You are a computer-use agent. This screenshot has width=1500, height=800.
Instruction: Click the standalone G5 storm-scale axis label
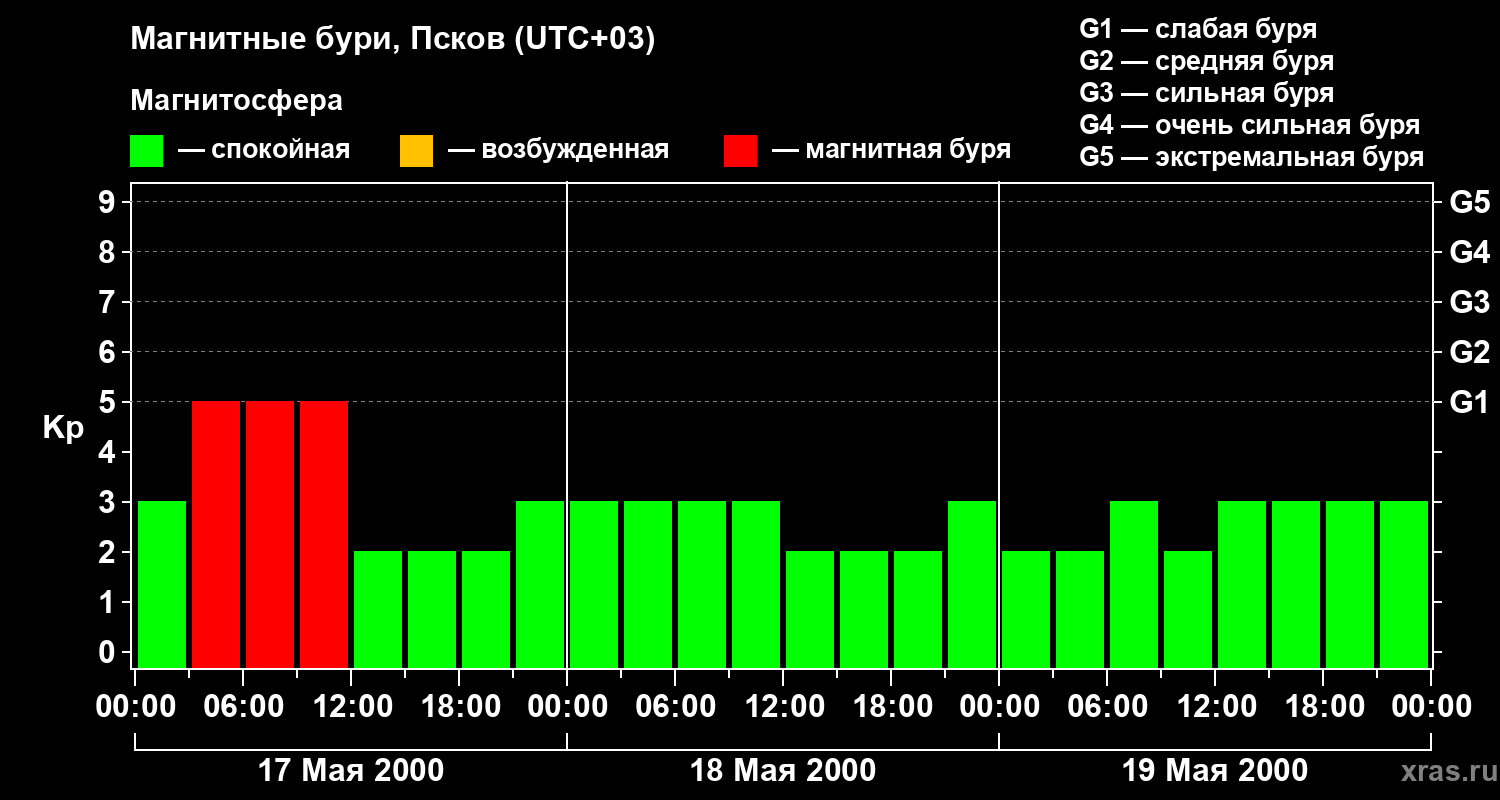click(1469, 203)
